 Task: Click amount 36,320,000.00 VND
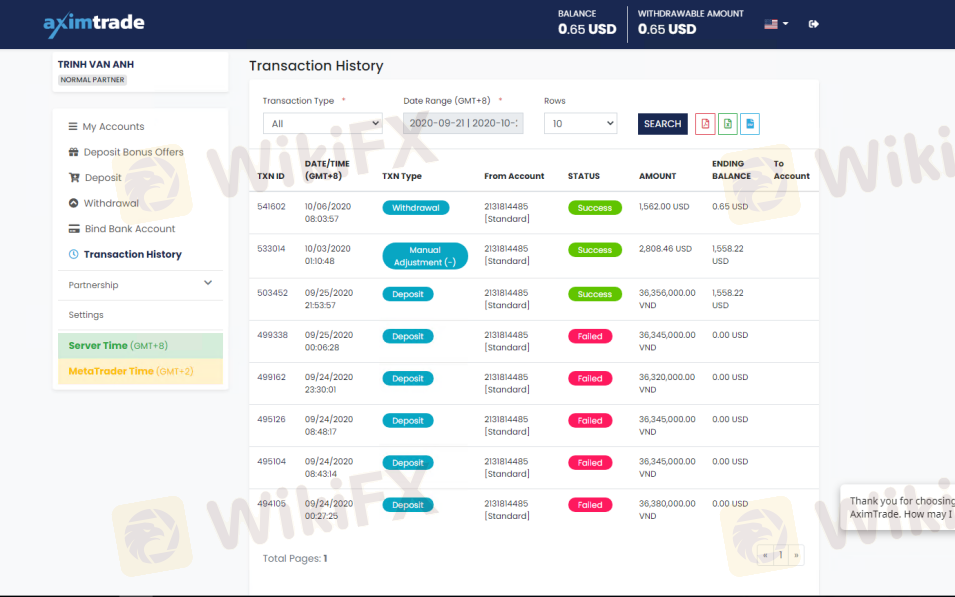667,383
